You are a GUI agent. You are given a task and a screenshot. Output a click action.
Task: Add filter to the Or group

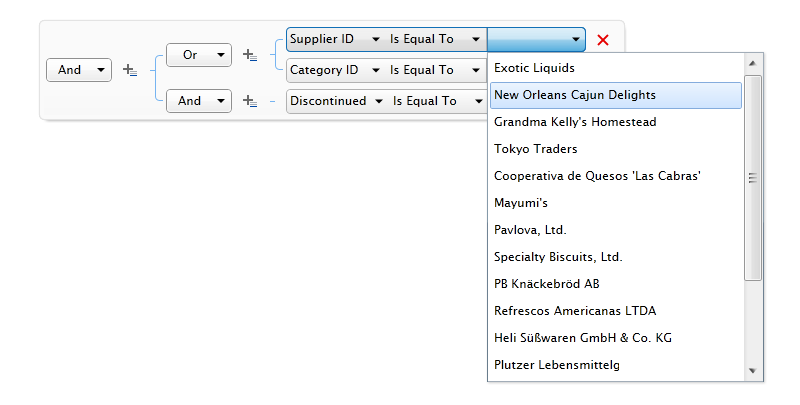(x=249, y=55)
